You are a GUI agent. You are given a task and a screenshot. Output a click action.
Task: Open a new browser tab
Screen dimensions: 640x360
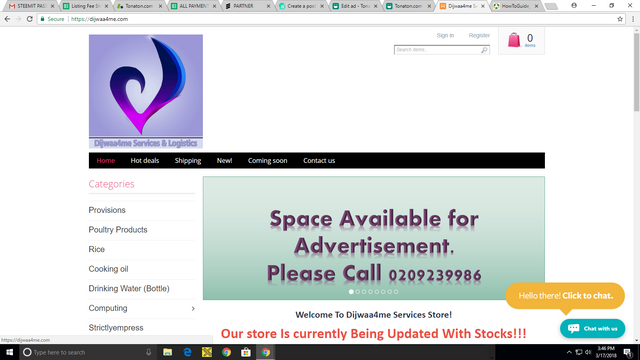click(x=551, y=6)
